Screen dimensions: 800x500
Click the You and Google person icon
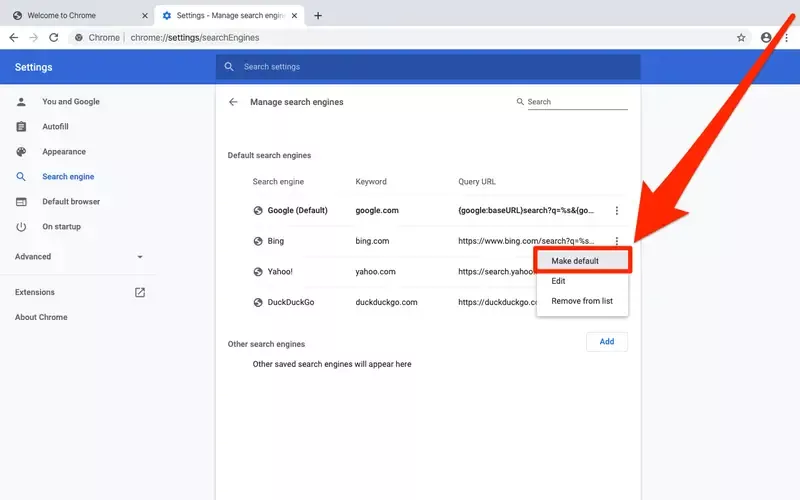pos(21,102)
